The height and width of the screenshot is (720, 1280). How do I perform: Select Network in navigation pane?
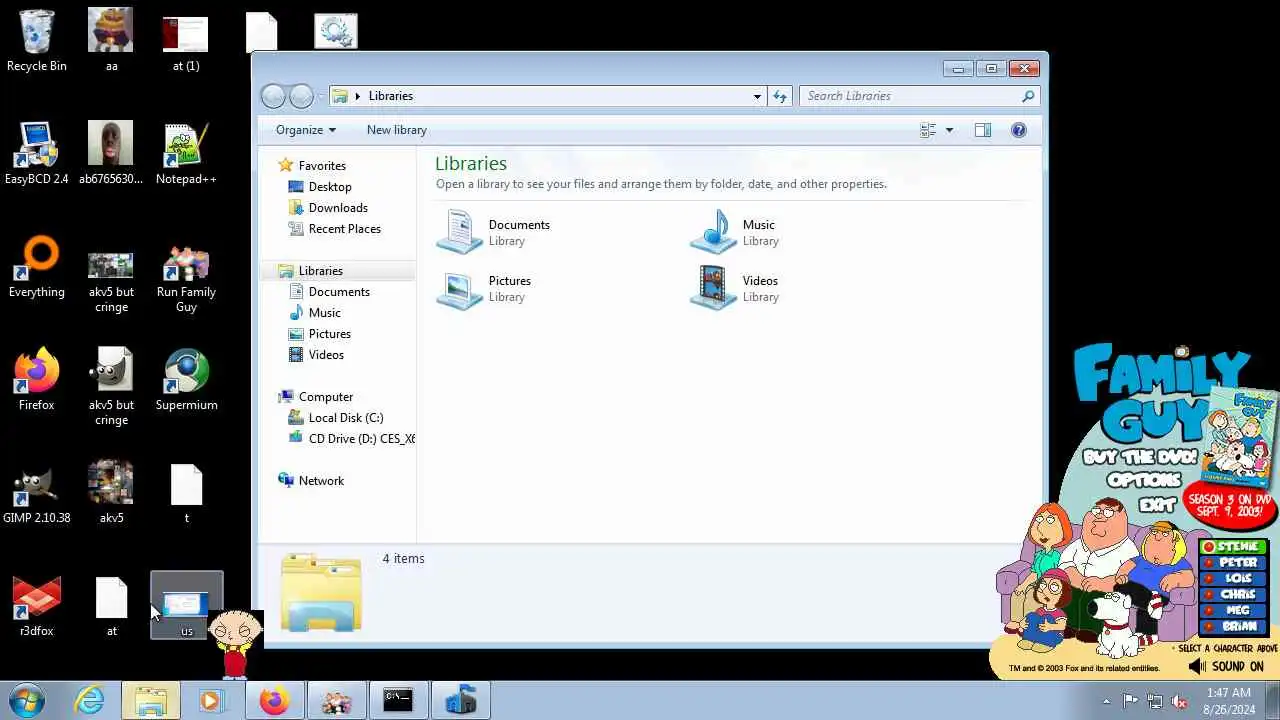(321, 481)
